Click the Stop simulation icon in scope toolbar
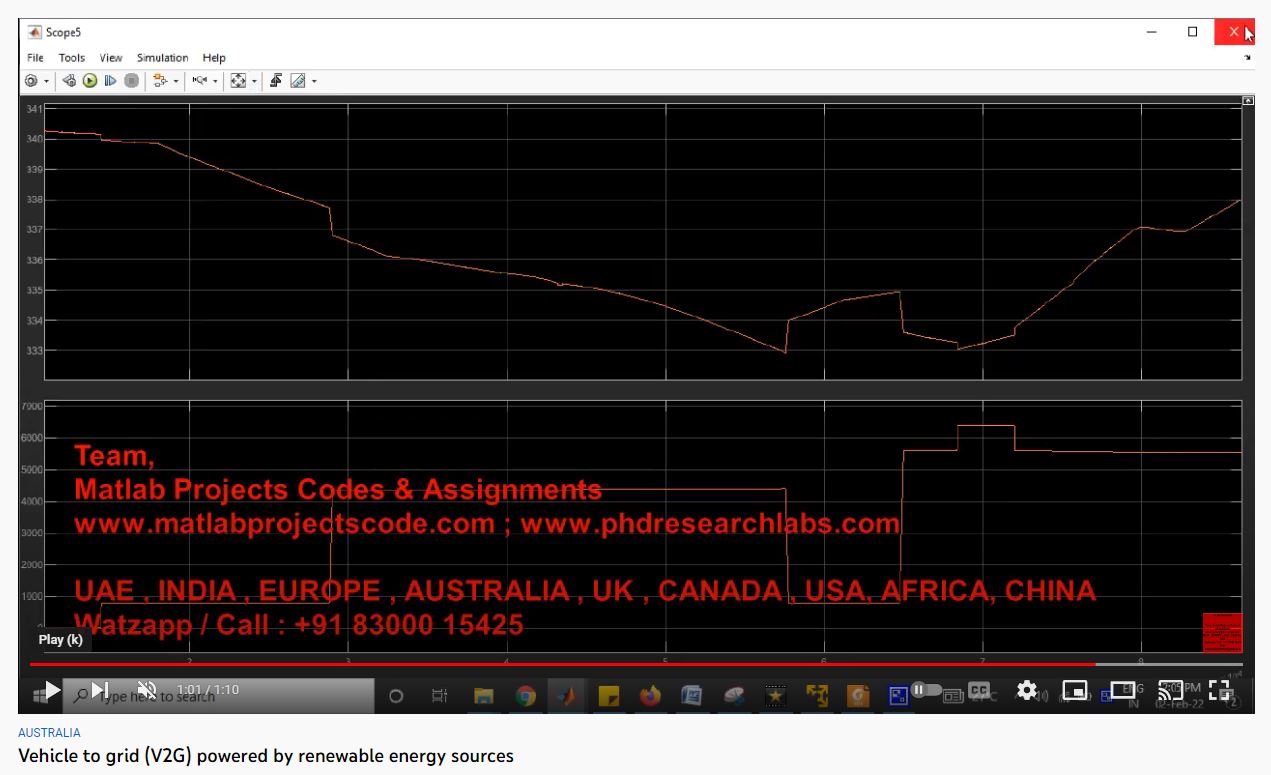1271x775 pixels. (131, 81)
